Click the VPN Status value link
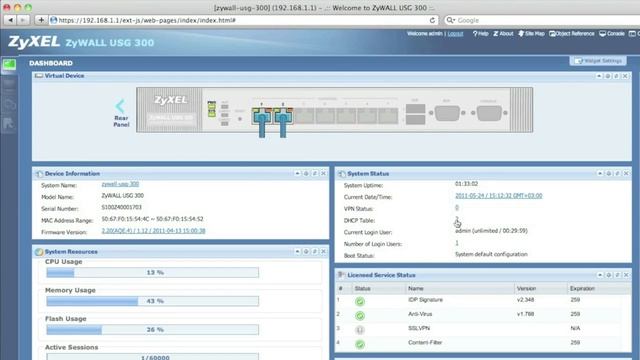Image resolution: width=640 pixels, height=360 pixels. (x=457, y=208)
